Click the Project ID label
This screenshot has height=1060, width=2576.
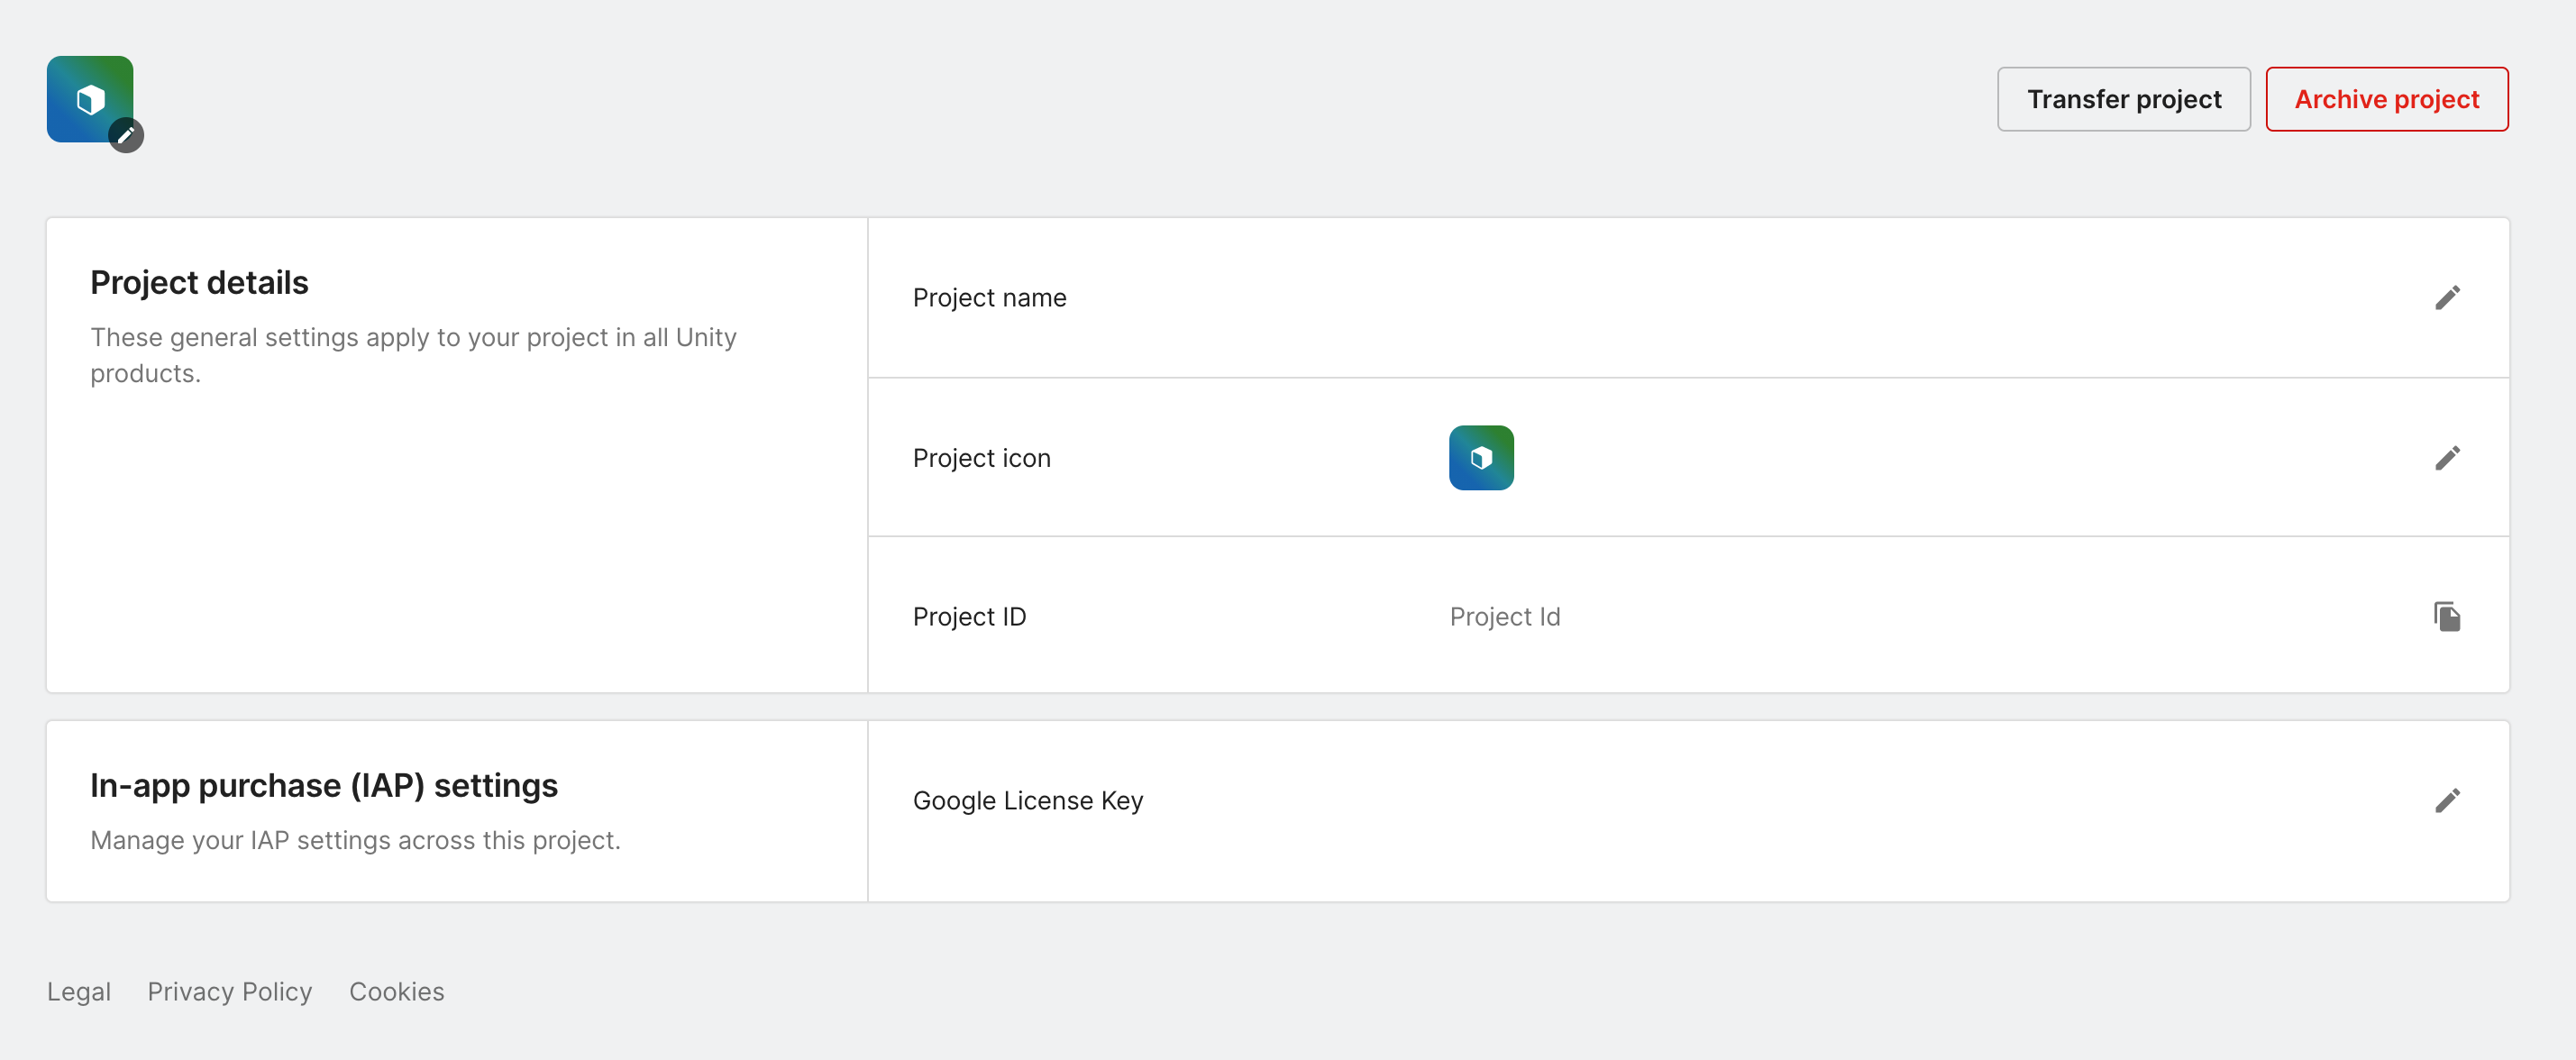[969, 616]
